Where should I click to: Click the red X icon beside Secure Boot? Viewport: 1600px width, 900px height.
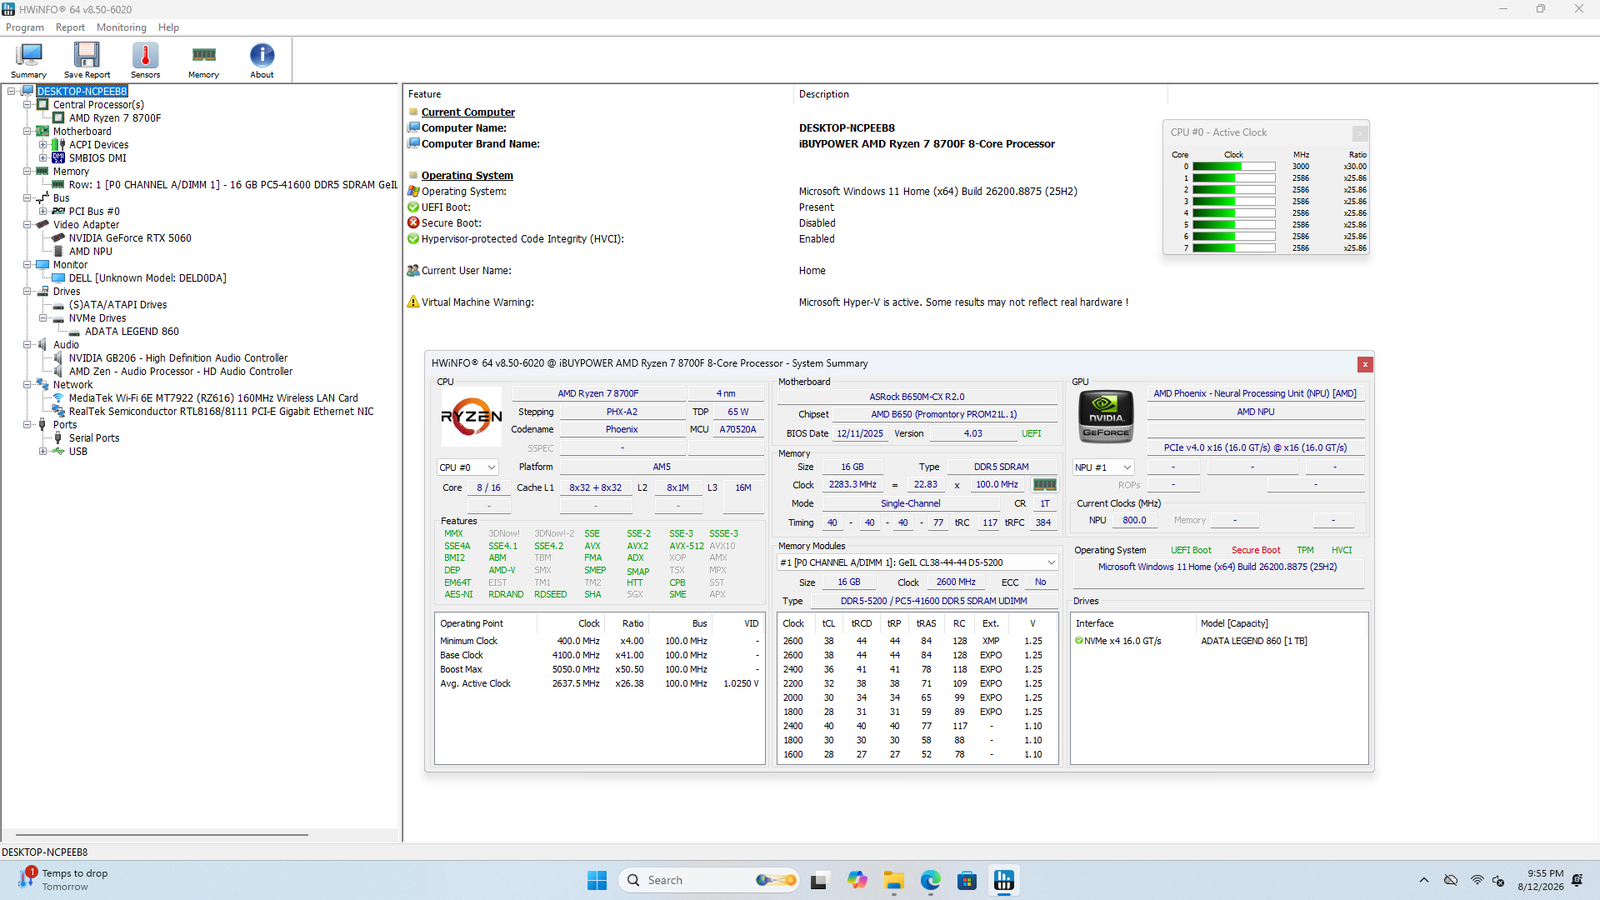413,223
